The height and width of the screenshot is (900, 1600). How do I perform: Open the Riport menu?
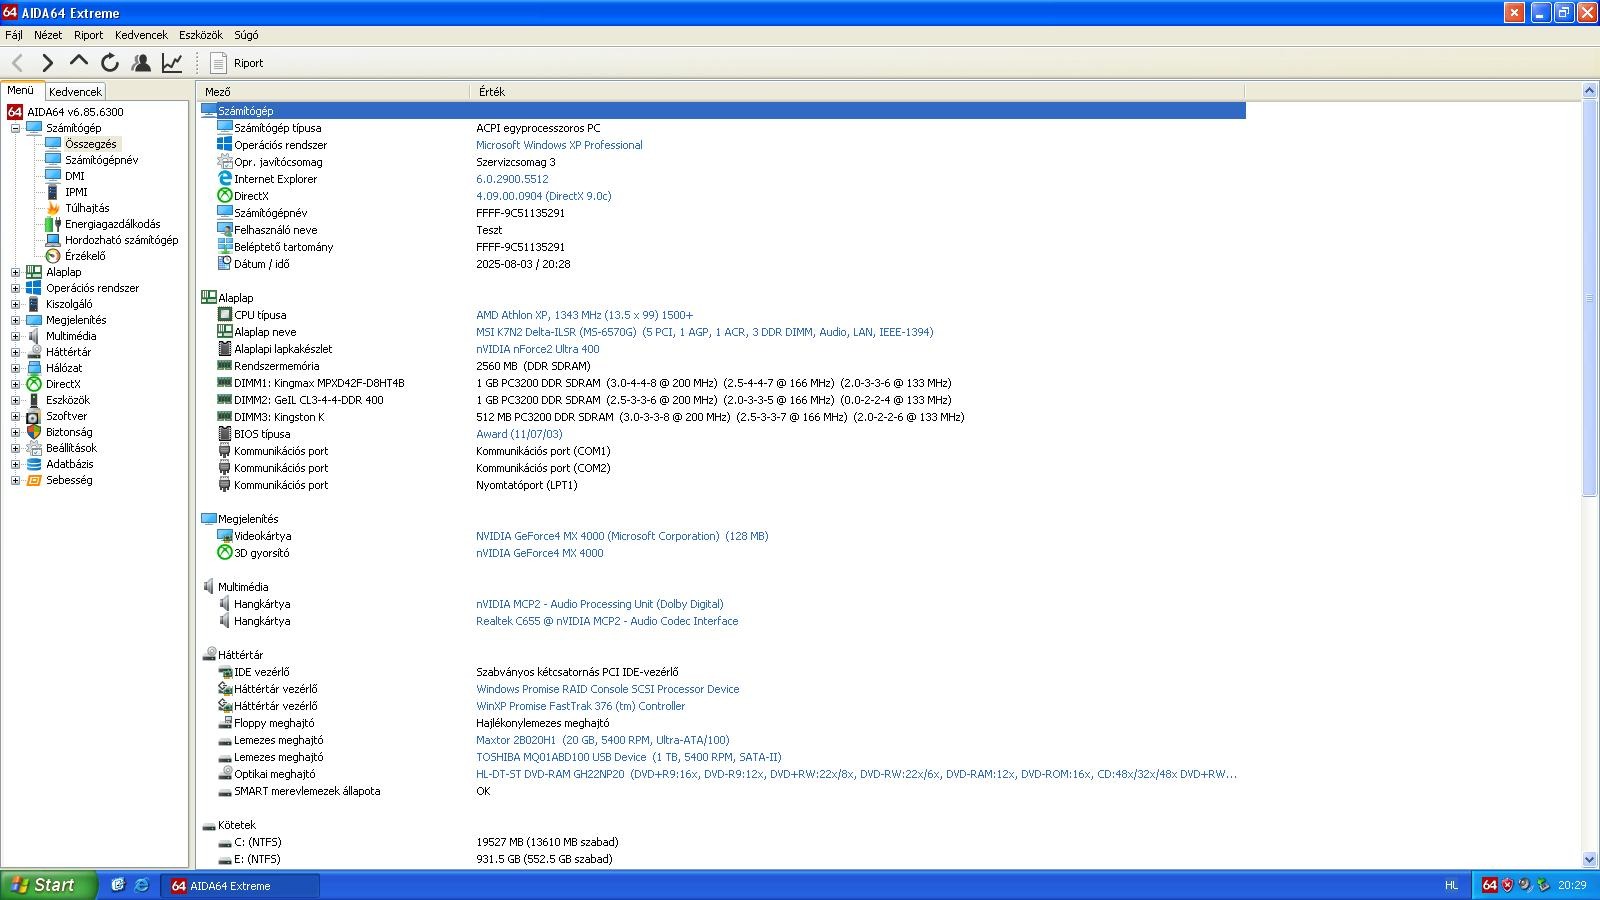88,35
